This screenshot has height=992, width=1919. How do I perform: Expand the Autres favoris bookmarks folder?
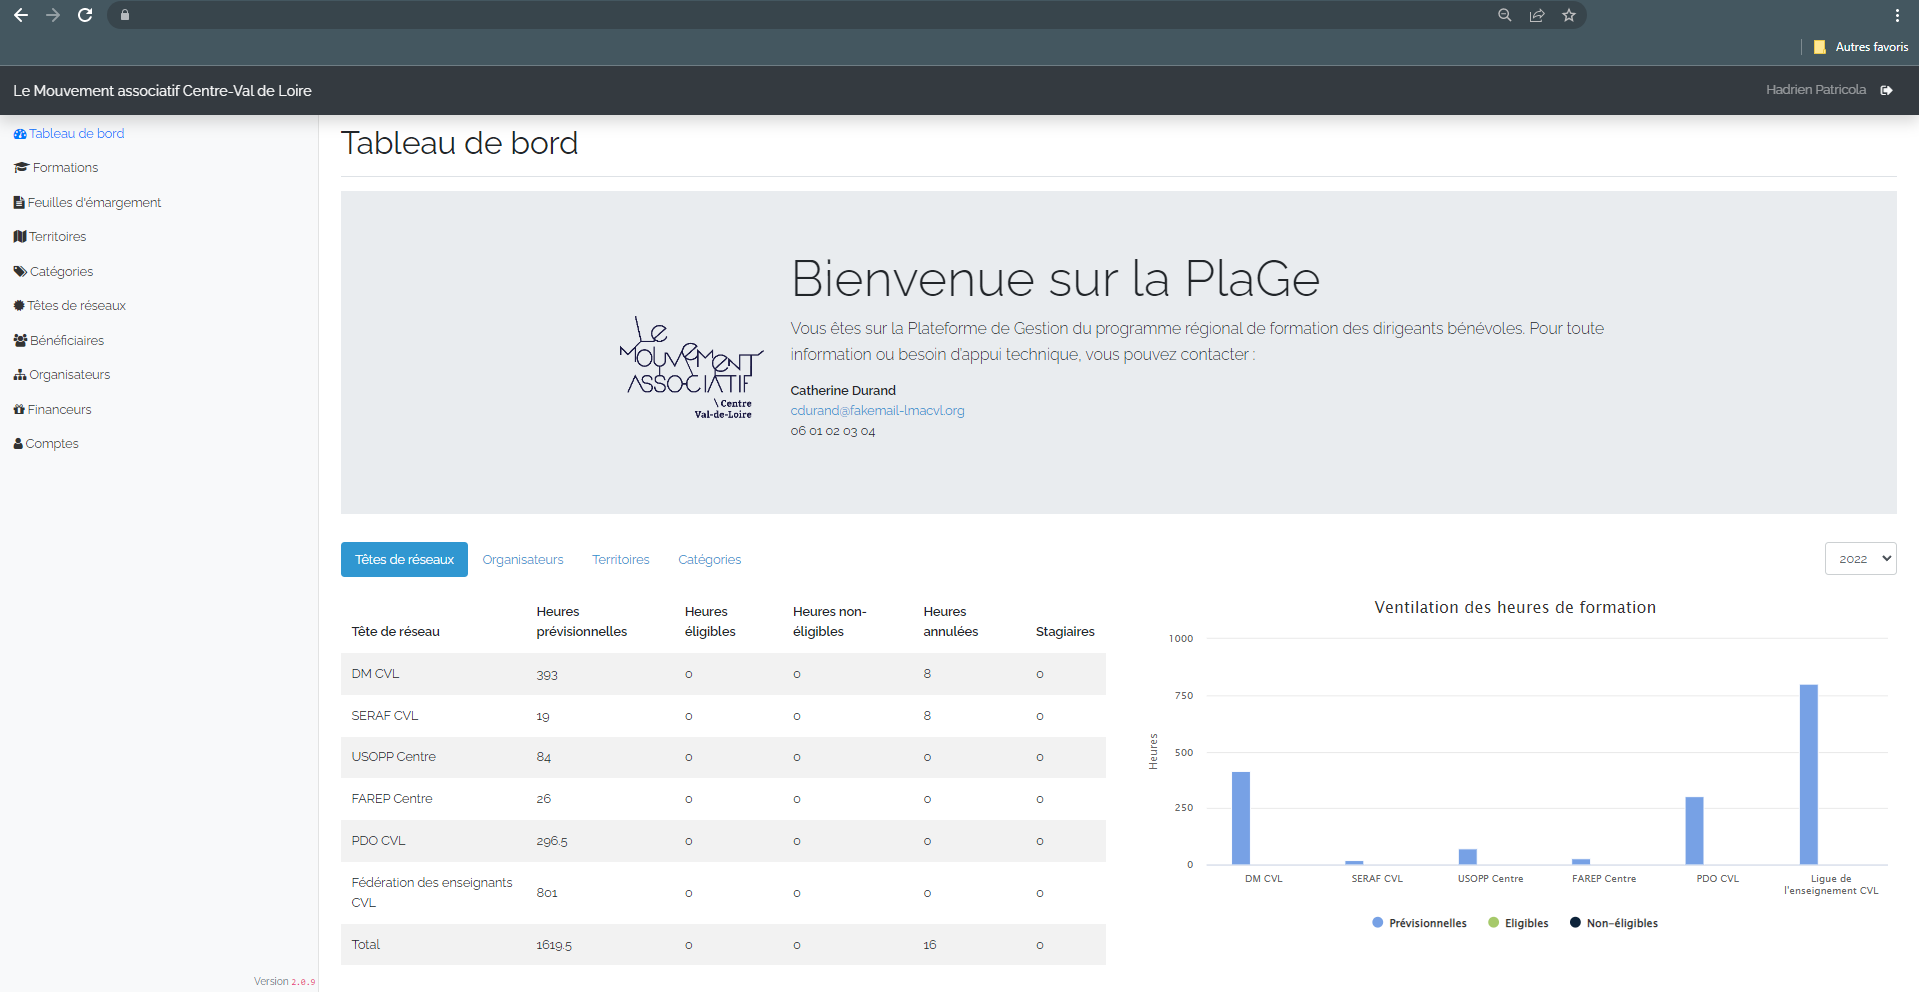[x=1868, y=46]
